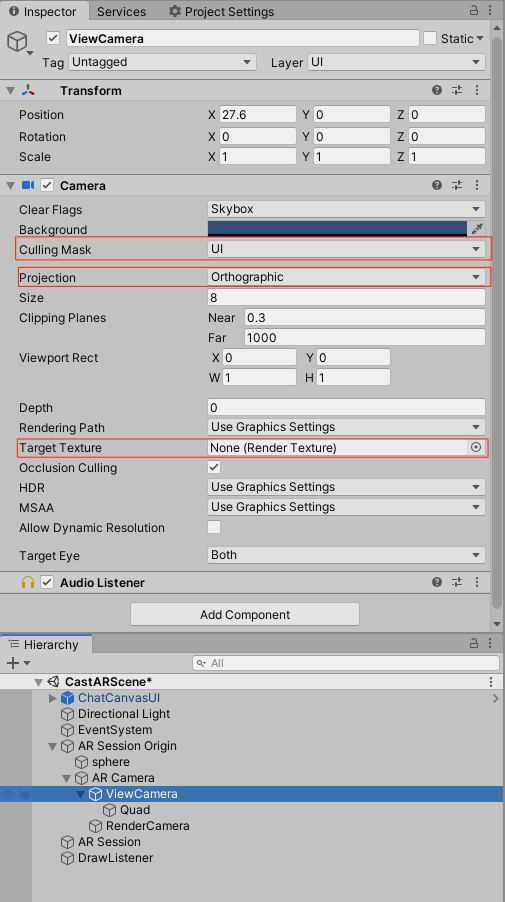Click Inspector panel lock icon

tap(474, 10)
